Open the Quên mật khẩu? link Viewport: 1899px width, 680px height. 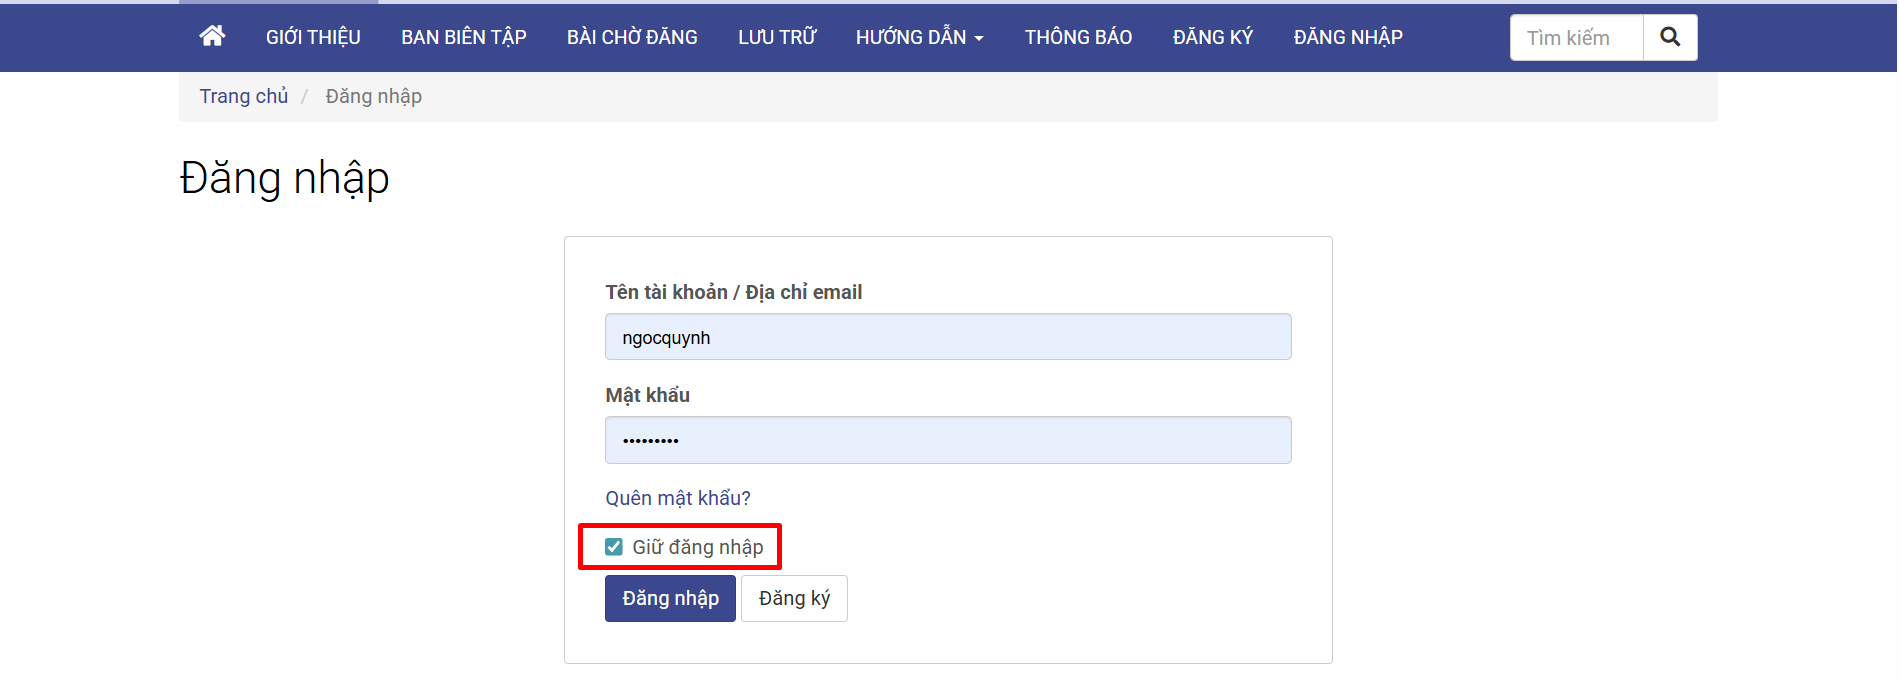677,498
